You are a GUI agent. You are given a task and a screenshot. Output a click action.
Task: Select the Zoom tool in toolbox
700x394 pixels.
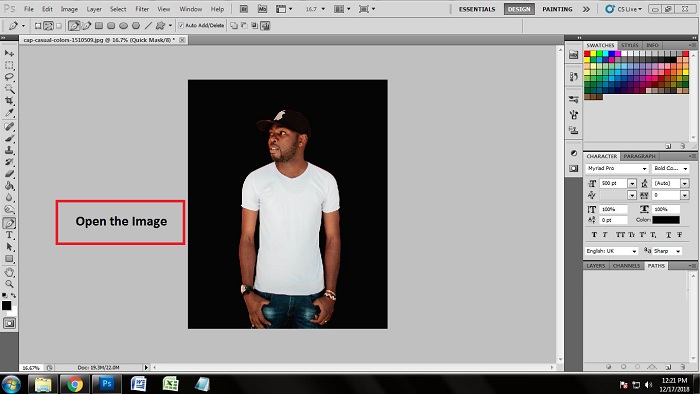9,284
